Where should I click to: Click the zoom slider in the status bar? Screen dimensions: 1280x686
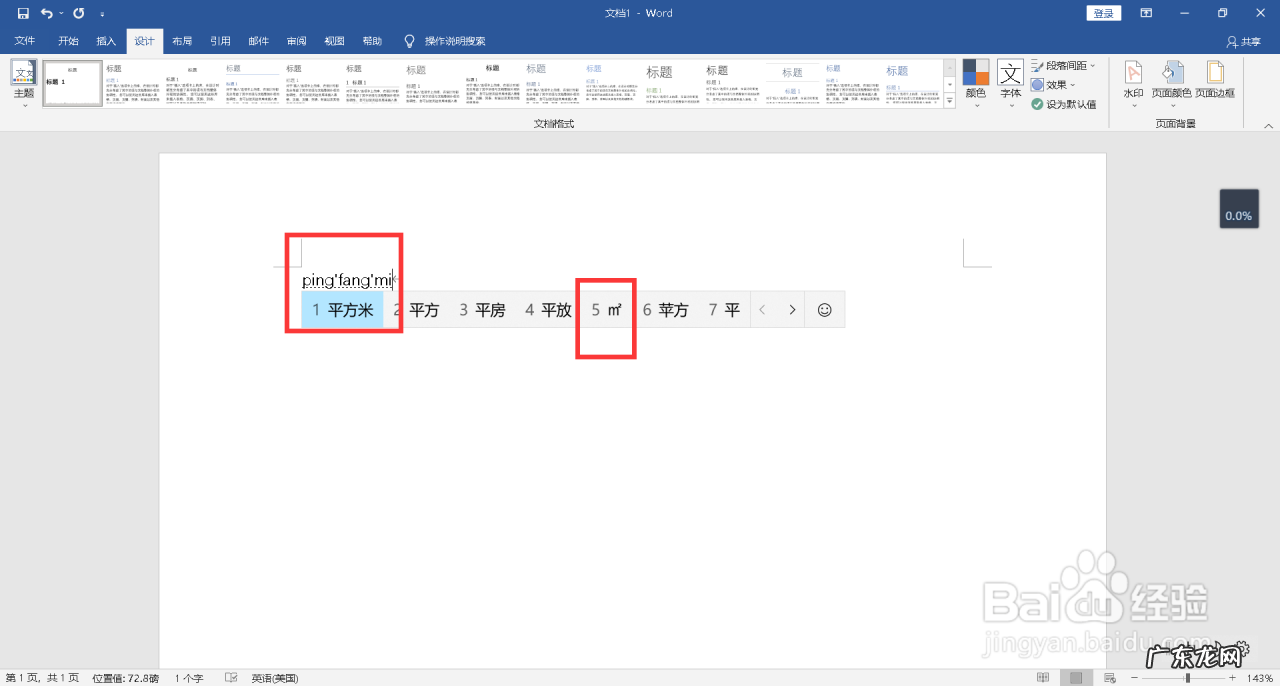[1187, 678]
